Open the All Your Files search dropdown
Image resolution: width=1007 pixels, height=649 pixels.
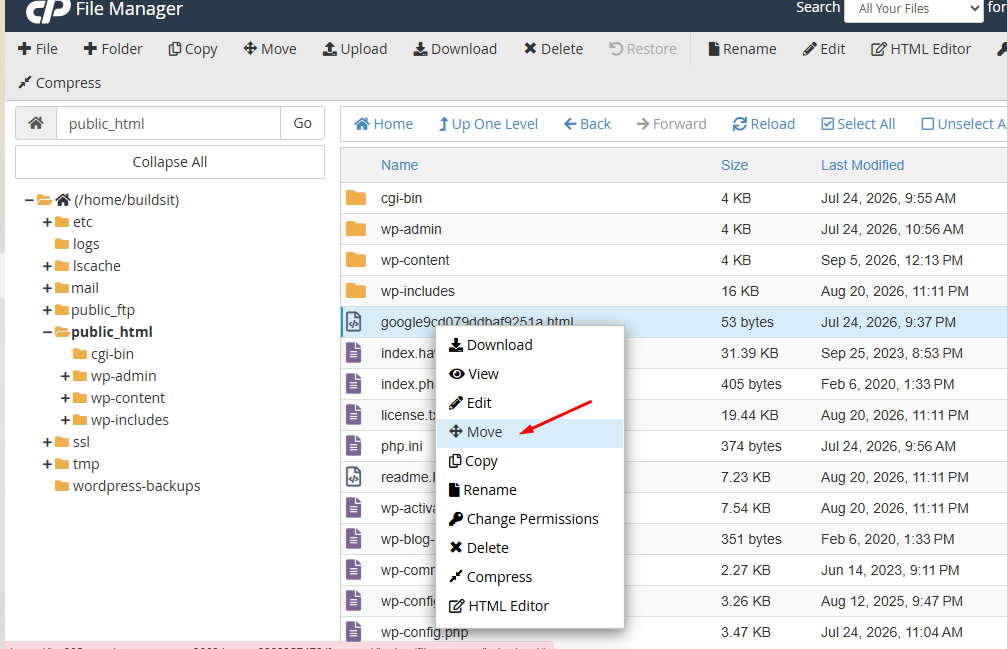coord(913,9)
